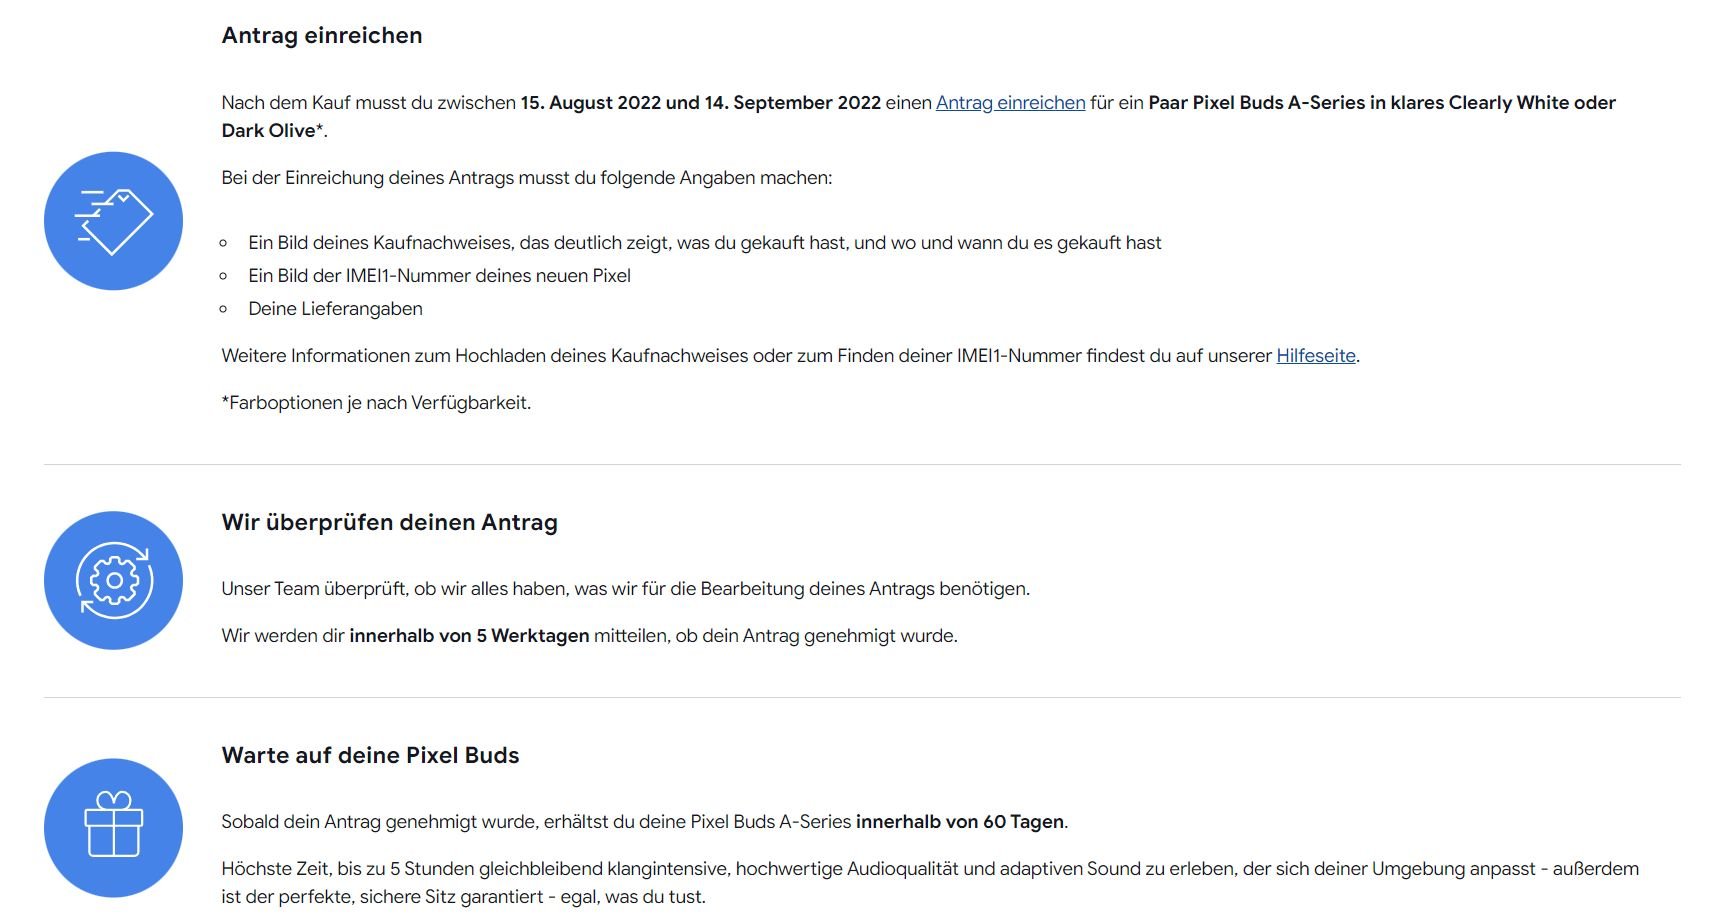Viewport: 1719px width, 917px height.
Task: Open the underlined 'Antrag einreichen' link
Action: [1010, 103]
